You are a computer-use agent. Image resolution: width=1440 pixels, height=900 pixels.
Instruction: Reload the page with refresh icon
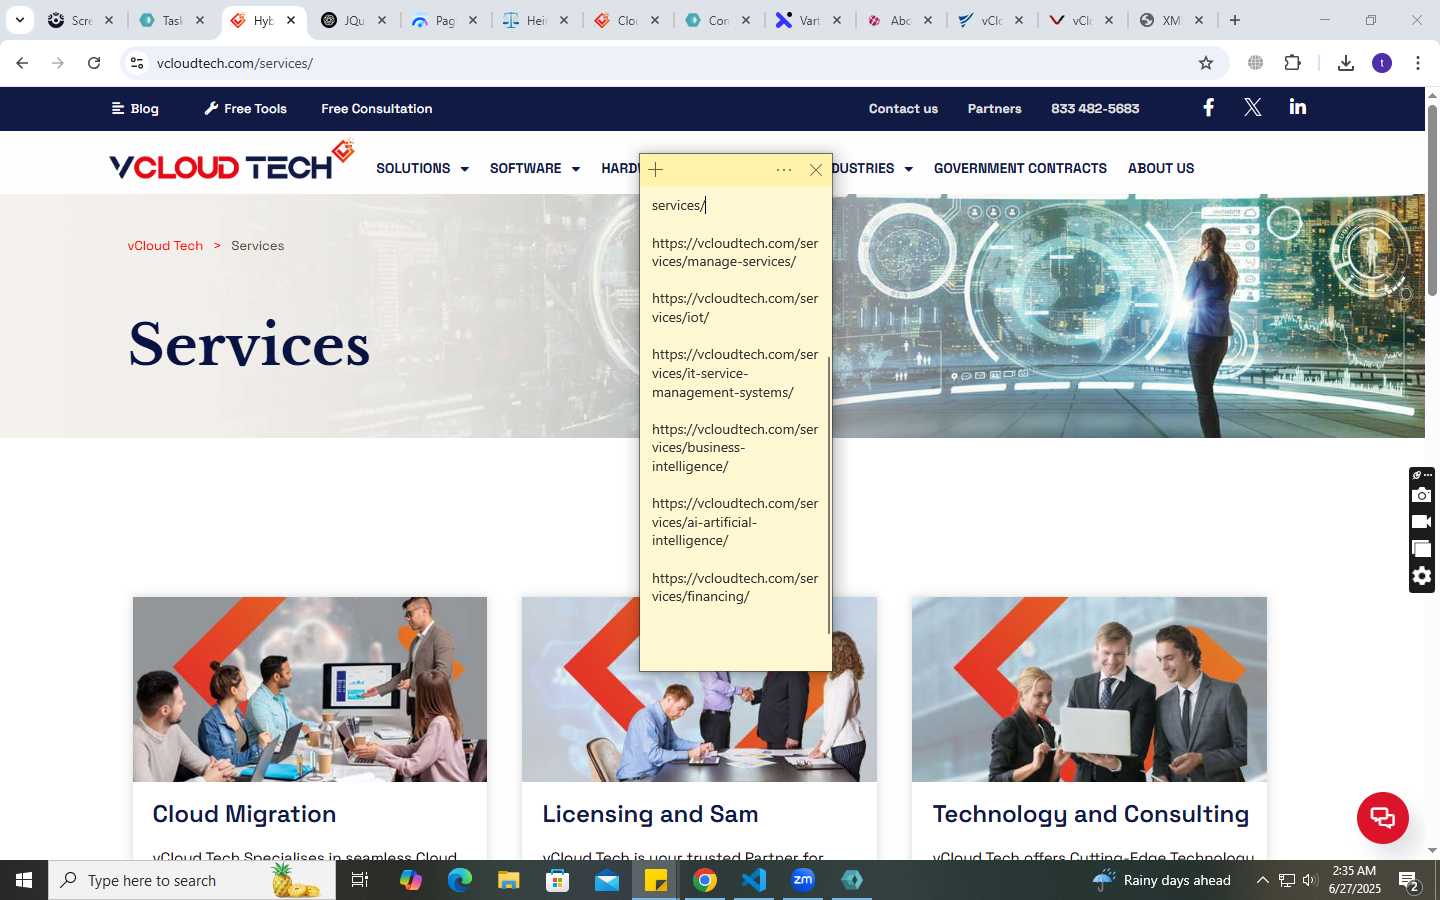tap(94, 63)
